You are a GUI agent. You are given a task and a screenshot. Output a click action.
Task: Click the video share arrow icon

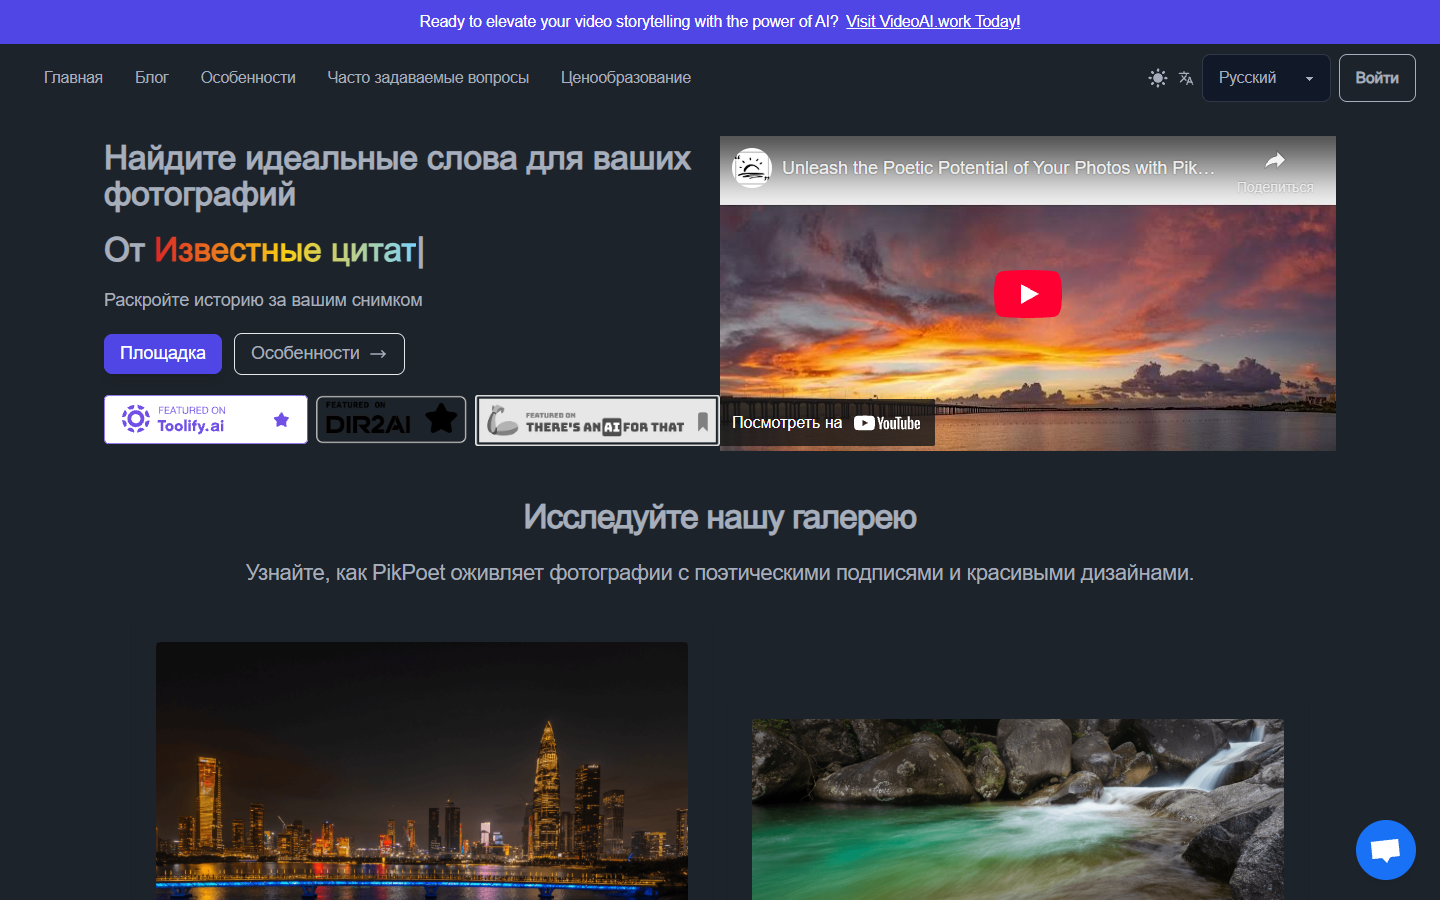[1275, 161]
